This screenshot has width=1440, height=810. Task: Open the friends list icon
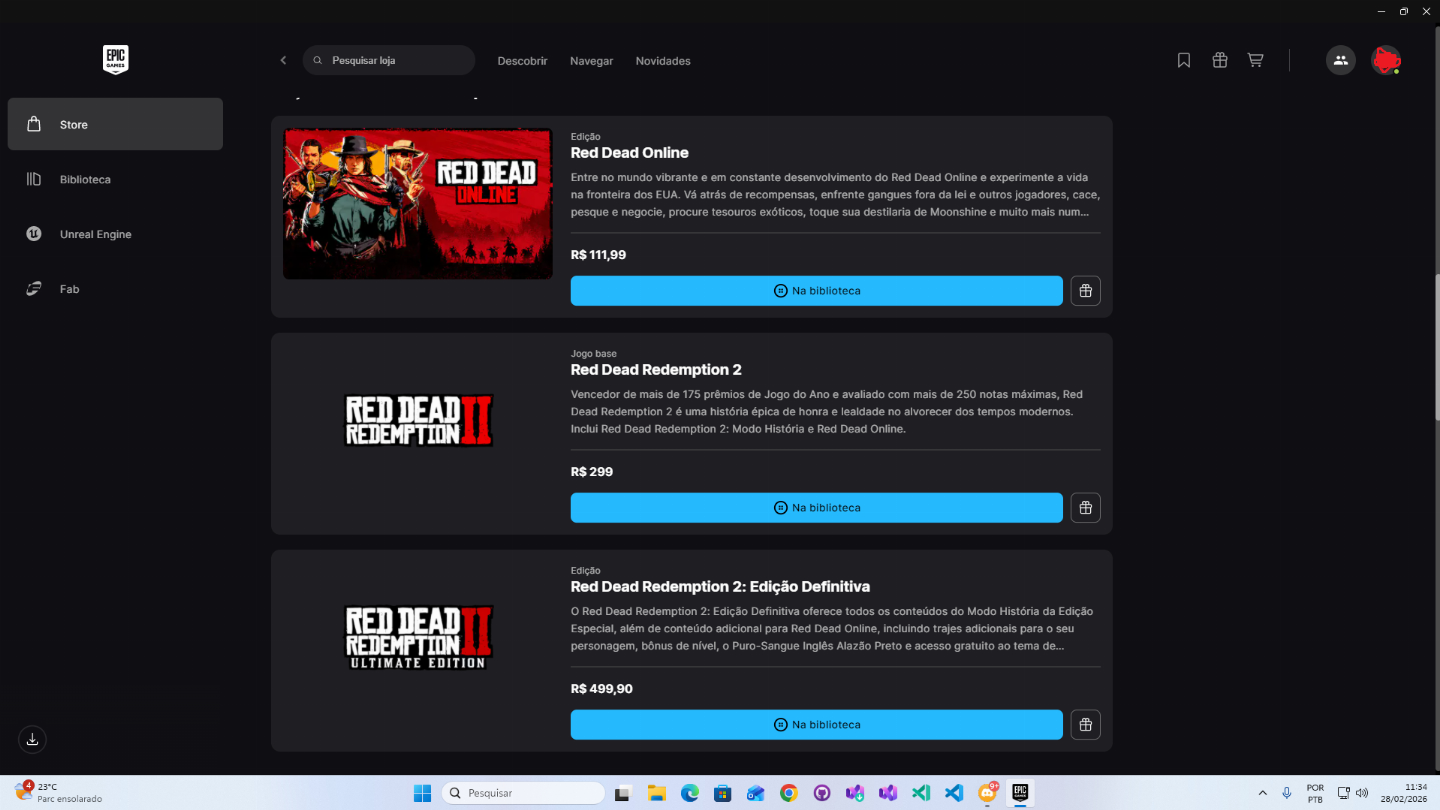[x=1341, y=60]
